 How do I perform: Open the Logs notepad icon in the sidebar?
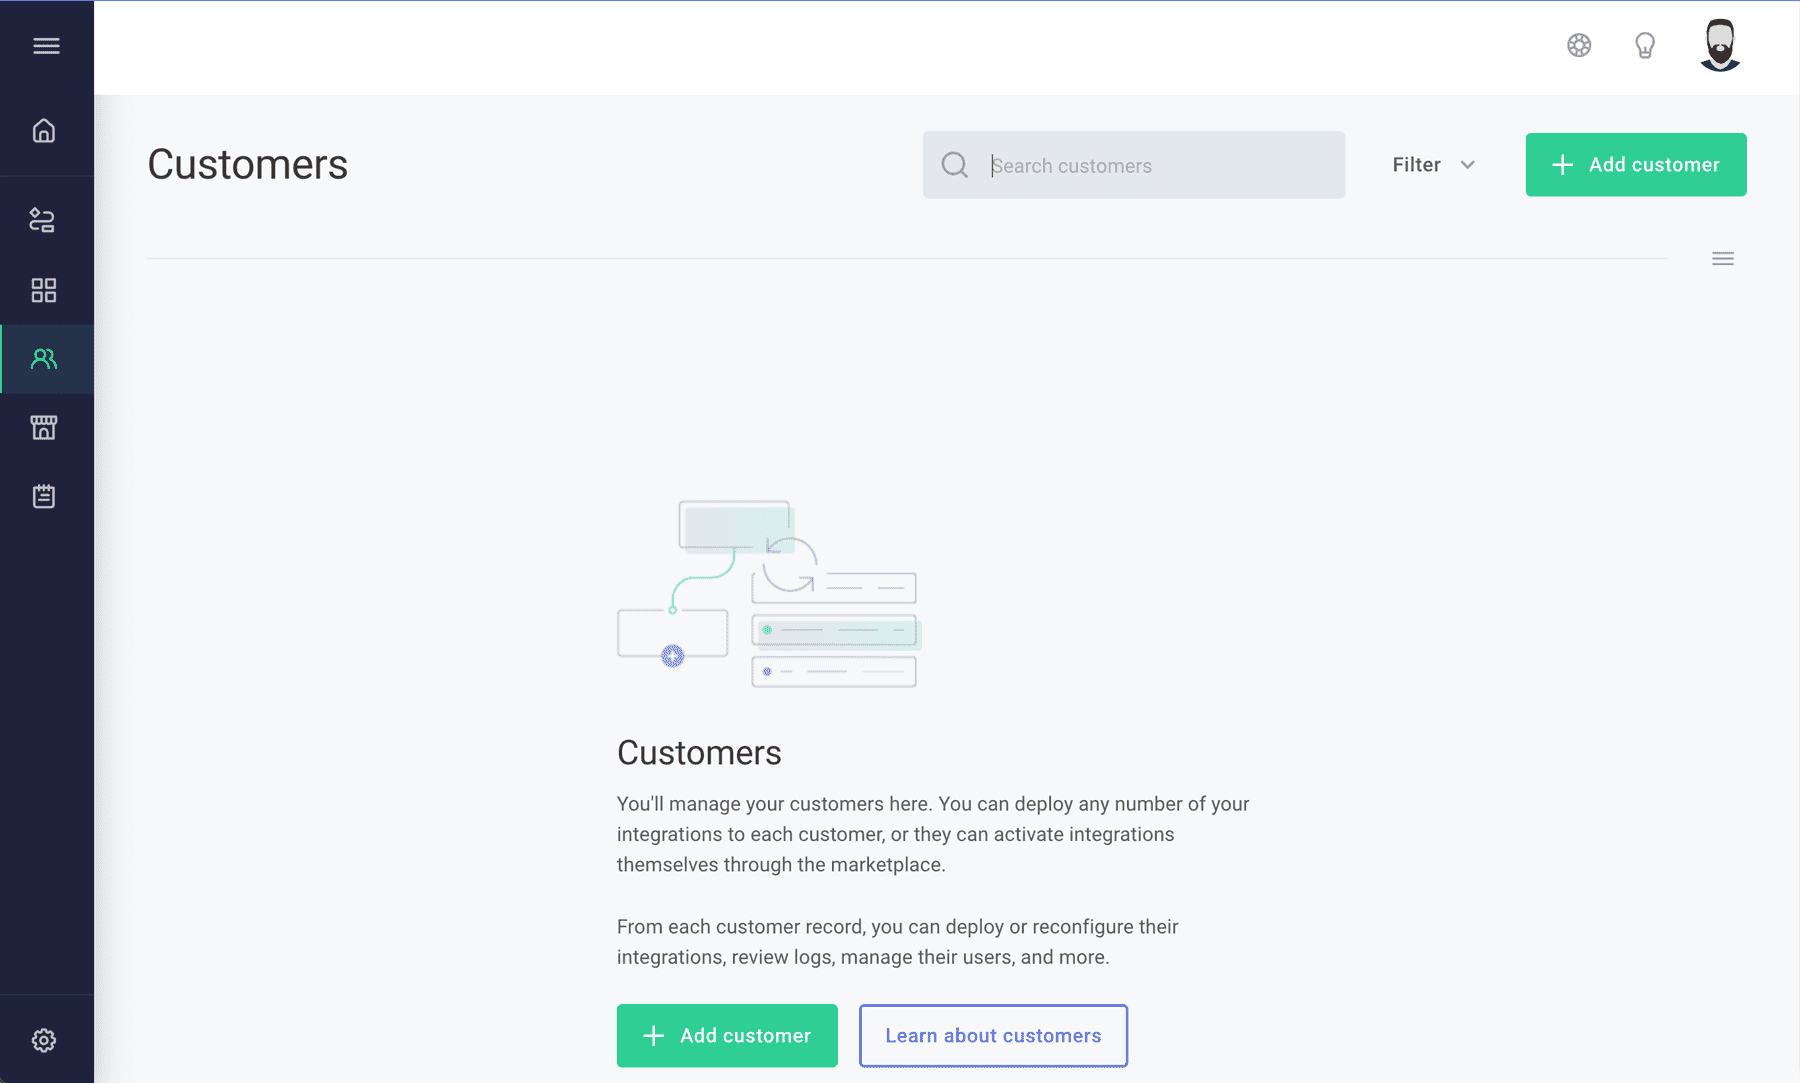tap(45, 495)
